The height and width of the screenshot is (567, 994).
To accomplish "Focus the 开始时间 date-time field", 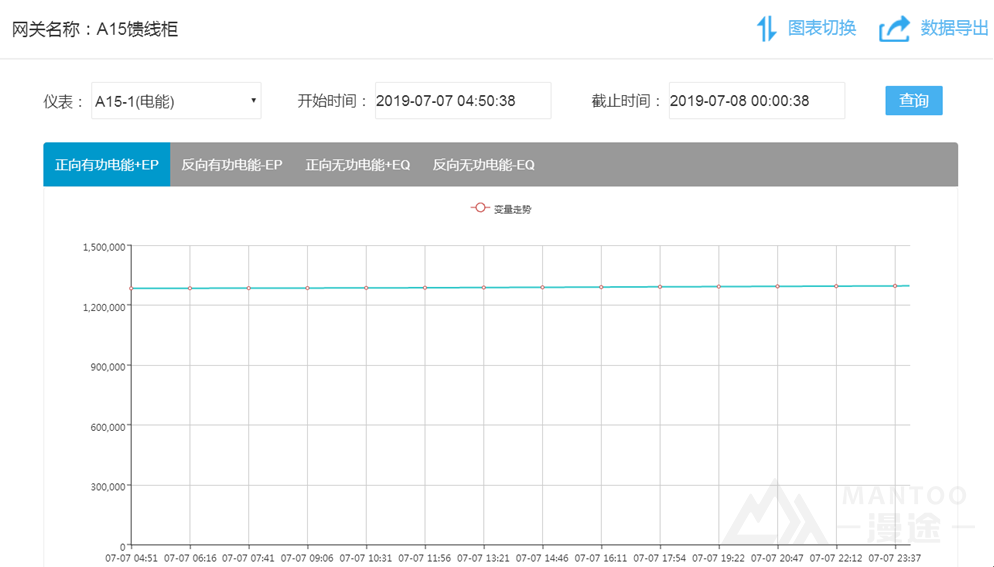I will [463, 101].
